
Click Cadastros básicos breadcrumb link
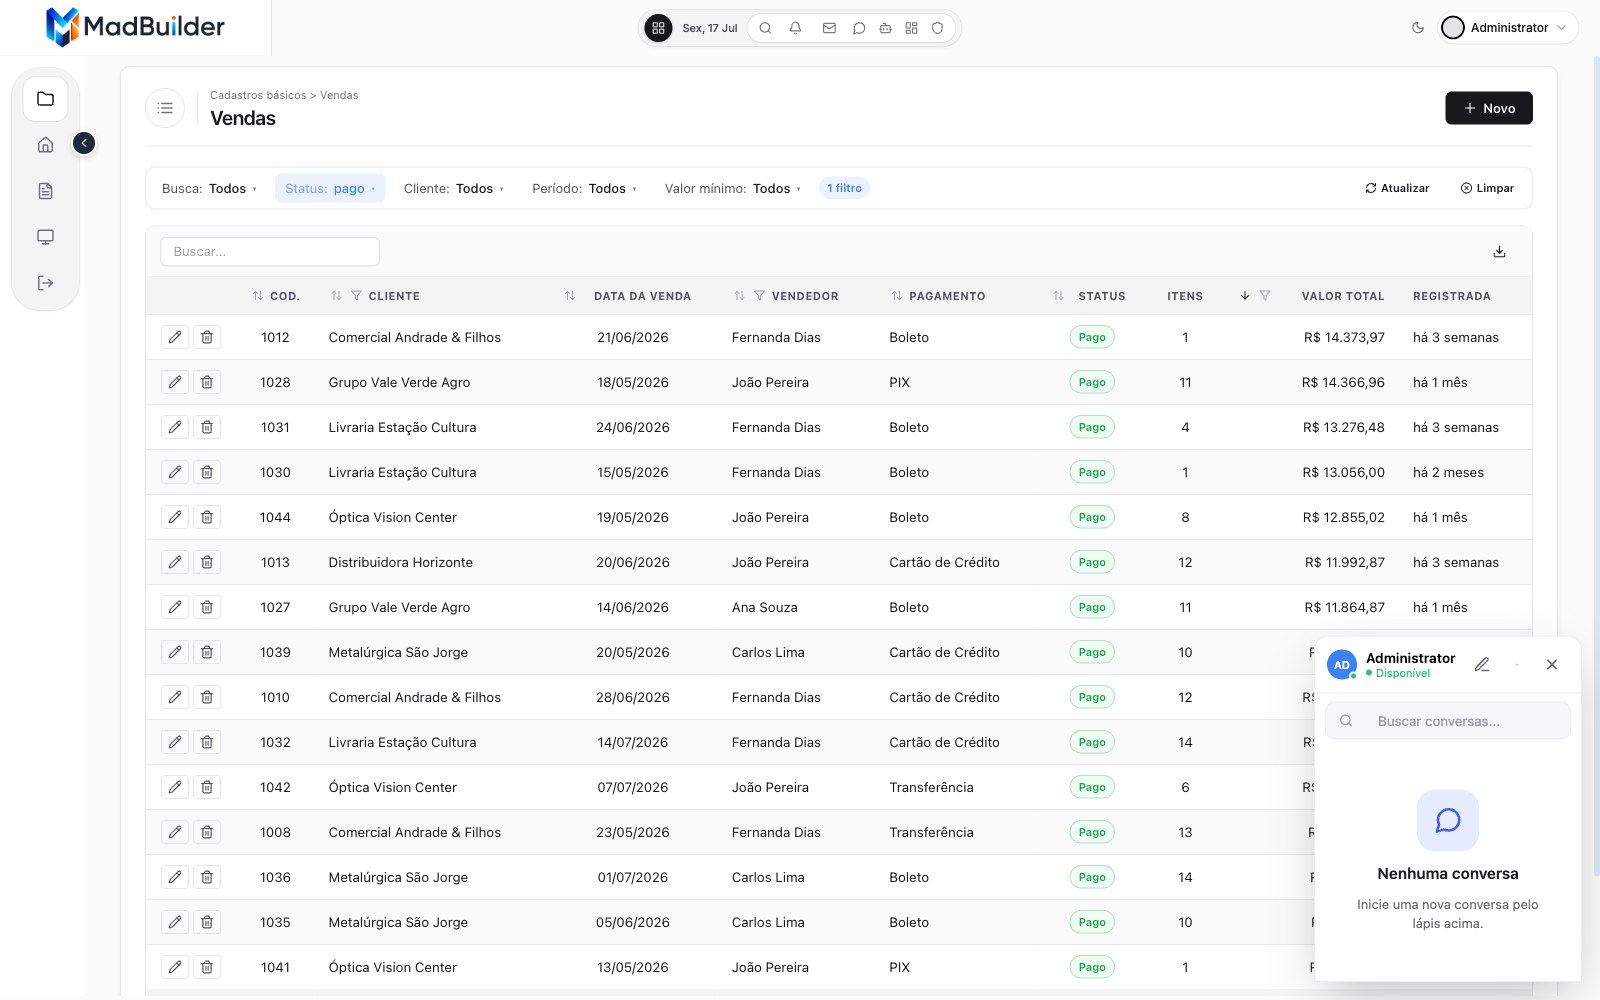(258, 95)
